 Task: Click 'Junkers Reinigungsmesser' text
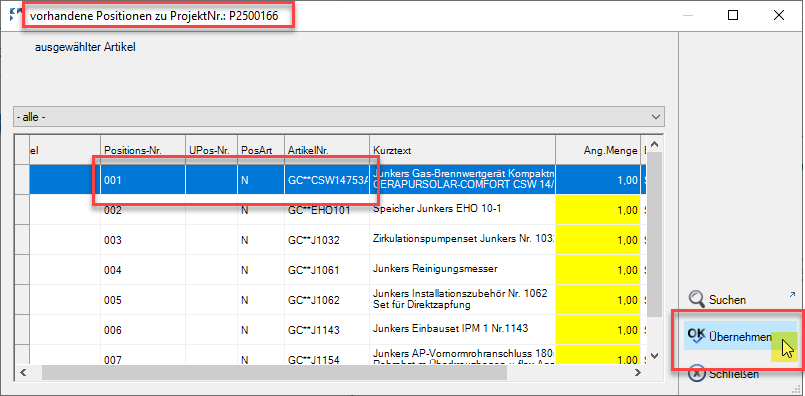[x=435, y=269]
